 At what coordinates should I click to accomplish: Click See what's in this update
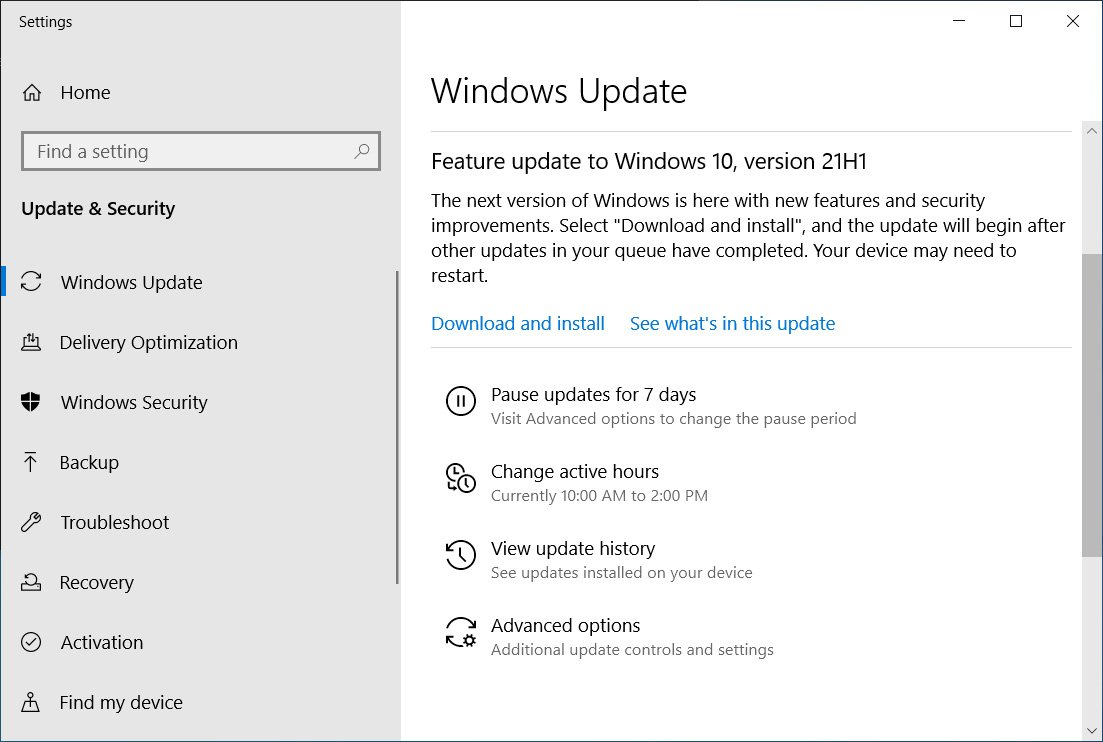[732, 323]
